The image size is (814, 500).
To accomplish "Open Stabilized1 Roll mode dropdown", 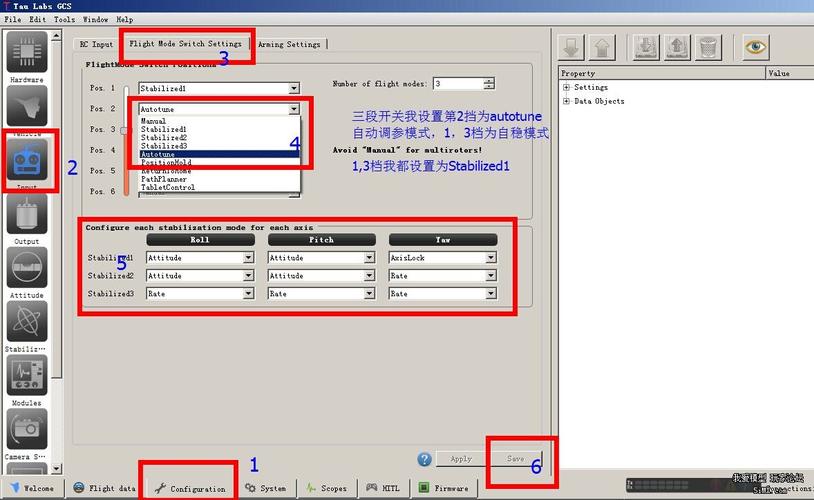I will click(200, 258).
